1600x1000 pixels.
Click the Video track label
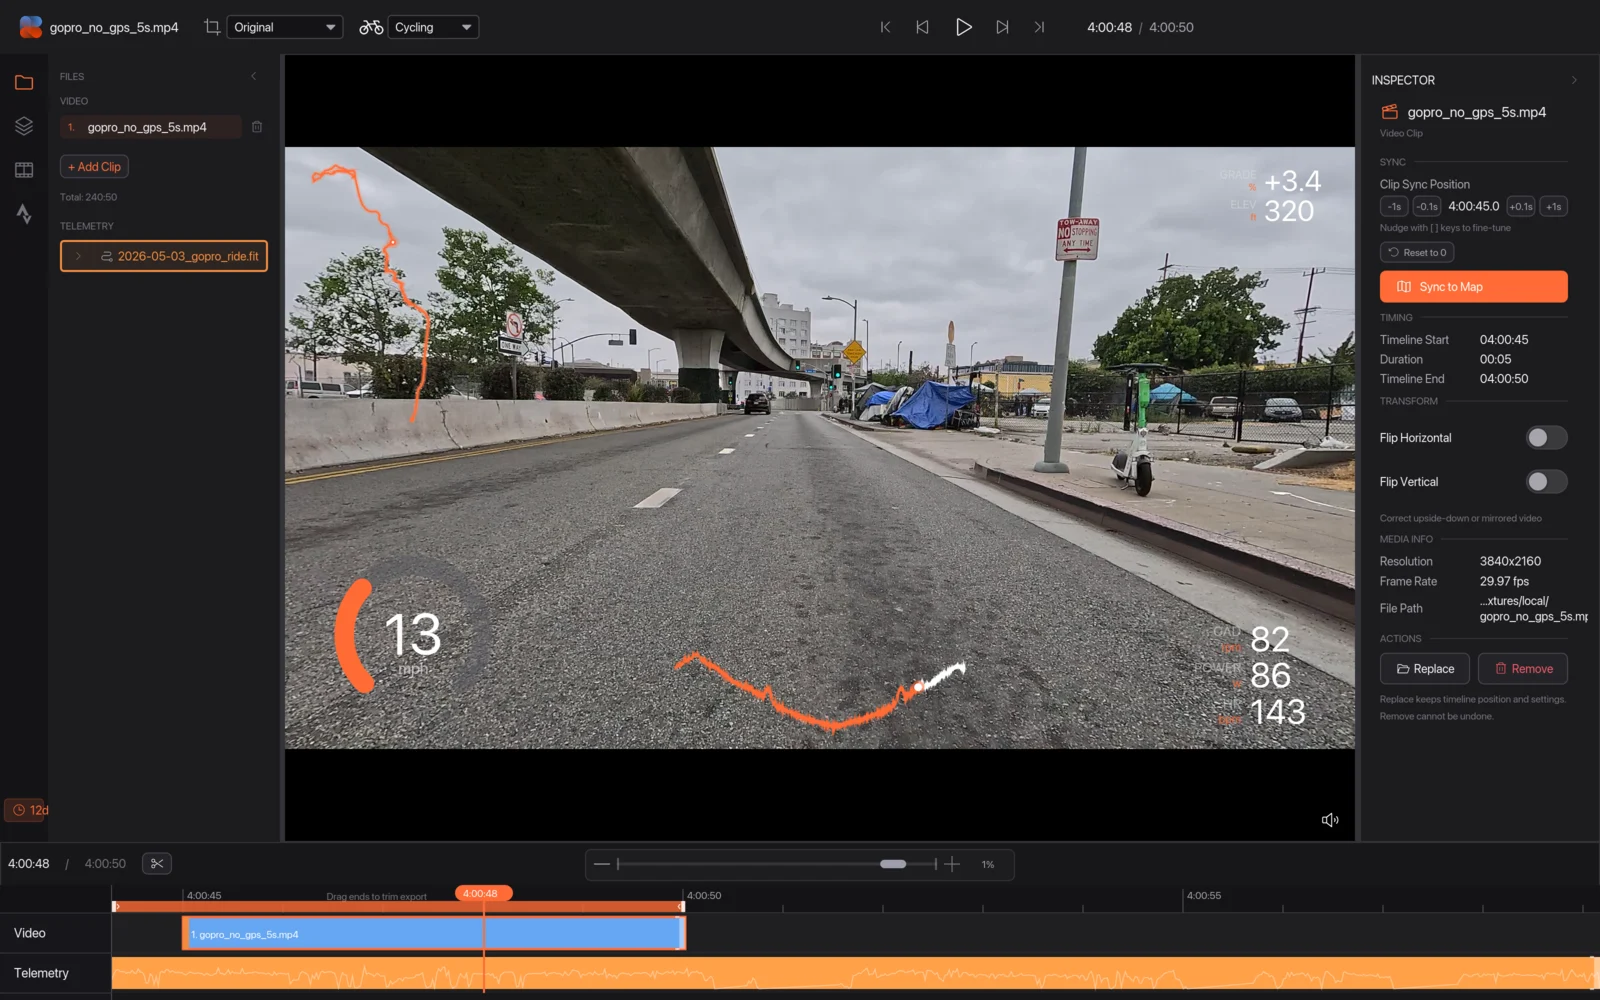[30, 933]
